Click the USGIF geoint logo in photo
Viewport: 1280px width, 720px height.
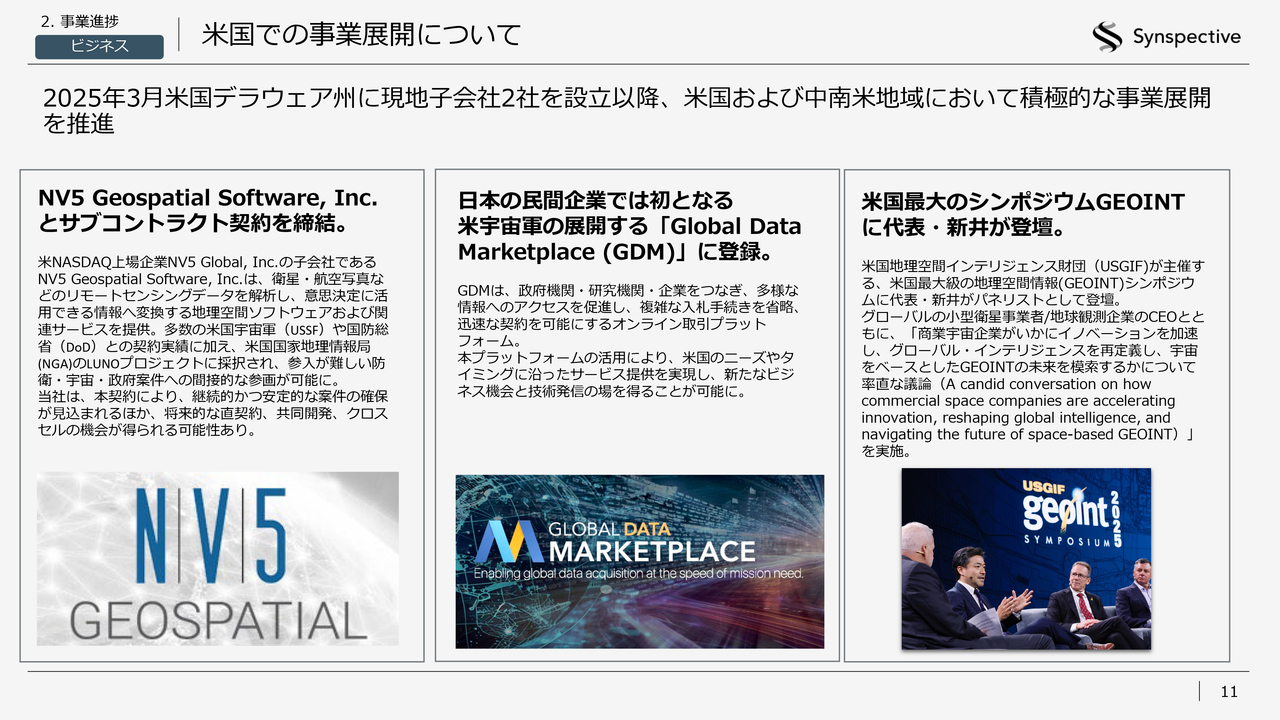point(1071,513)
